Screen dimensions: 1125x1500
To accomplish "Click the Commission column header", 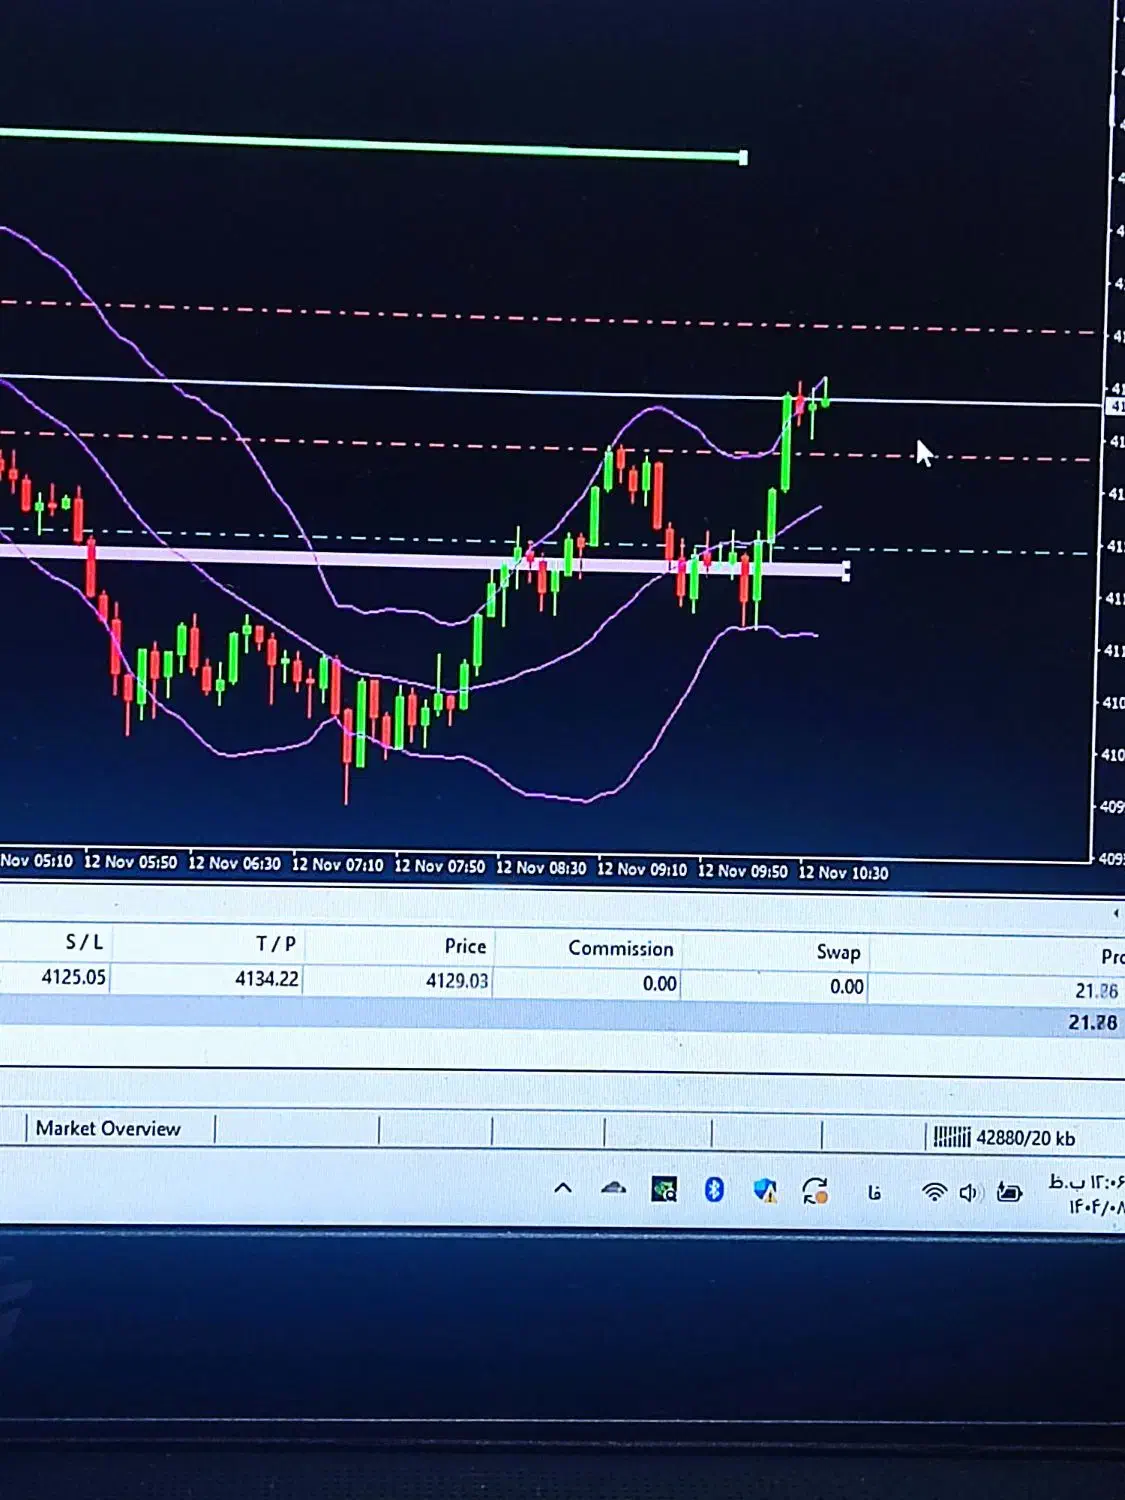I will (x=620, y=948).
